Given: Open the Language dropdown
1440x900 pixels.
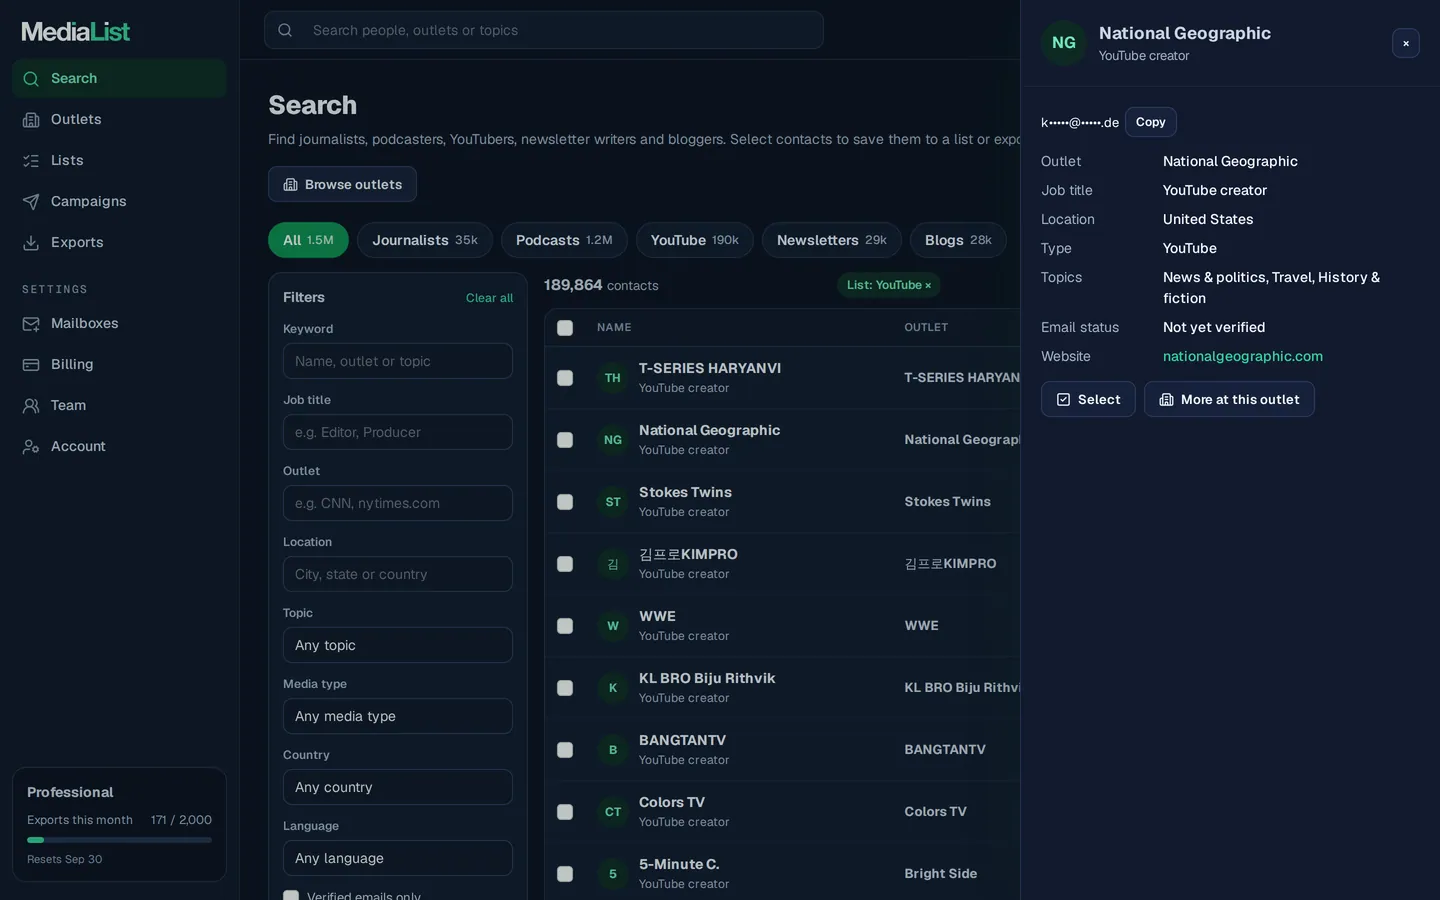Looking at the screenshot, I should (398, 858).
